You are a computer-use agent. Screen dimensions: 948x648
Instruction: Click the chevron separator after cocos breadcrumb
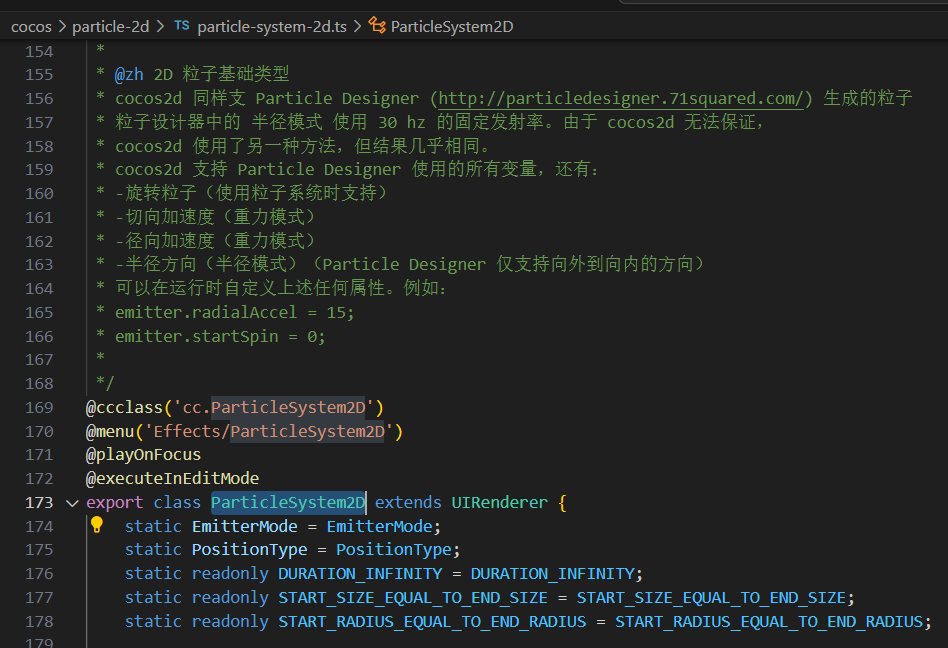pyautogui.click(x=62, y=26)
